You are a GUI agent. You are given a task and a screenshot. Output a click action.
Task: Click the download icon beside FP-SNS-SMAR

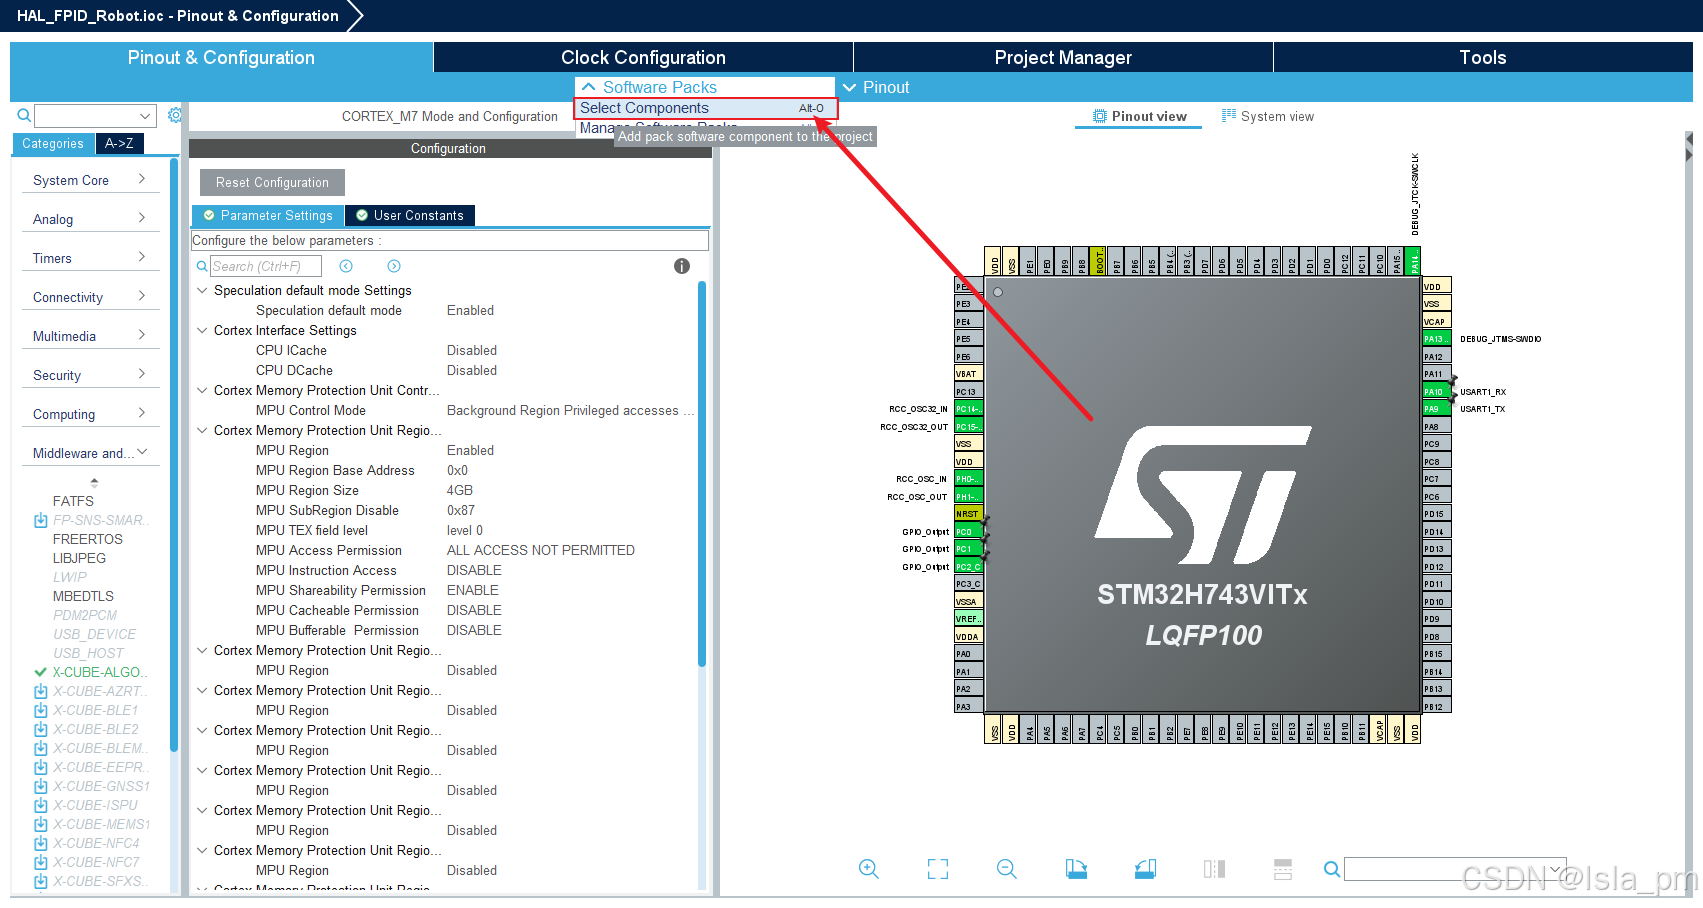(x=41, y=520)
